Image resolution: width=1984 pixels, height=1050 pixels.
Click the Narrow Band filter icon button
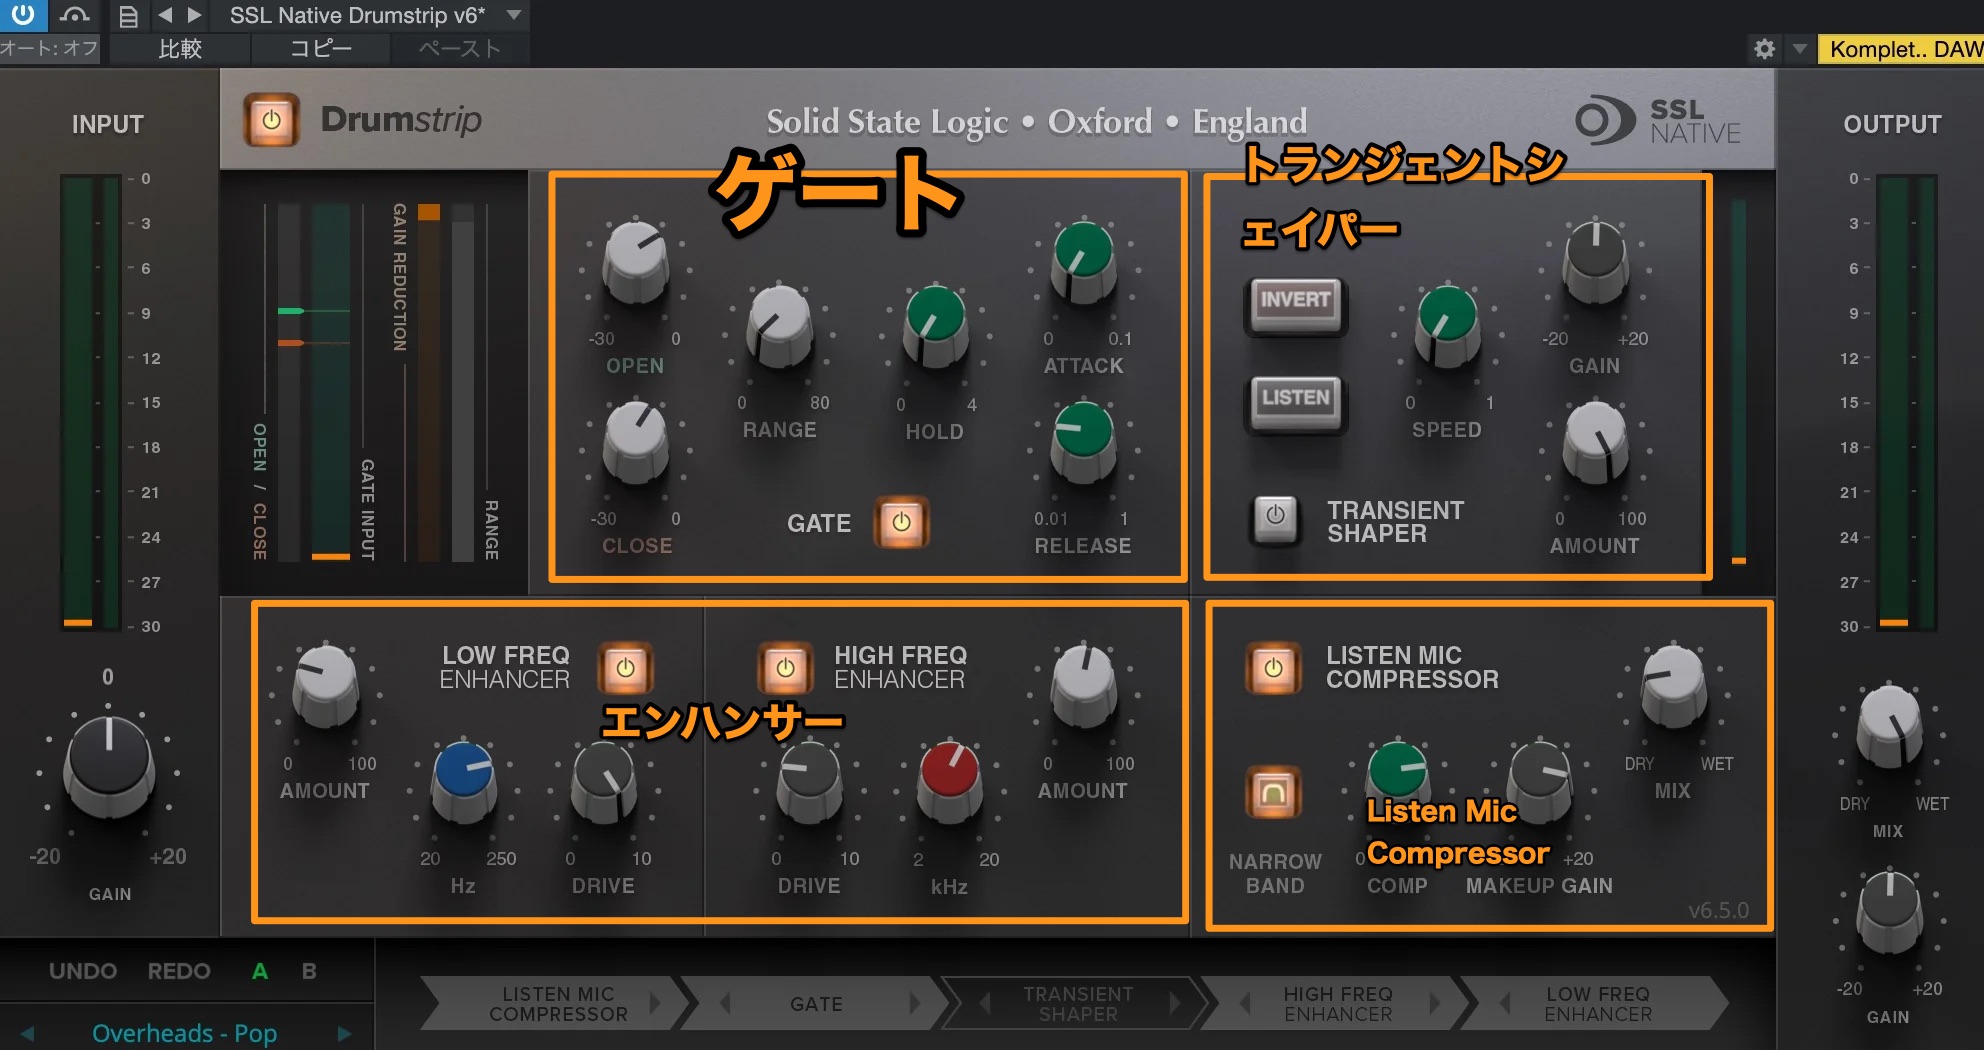(1273, 794)
